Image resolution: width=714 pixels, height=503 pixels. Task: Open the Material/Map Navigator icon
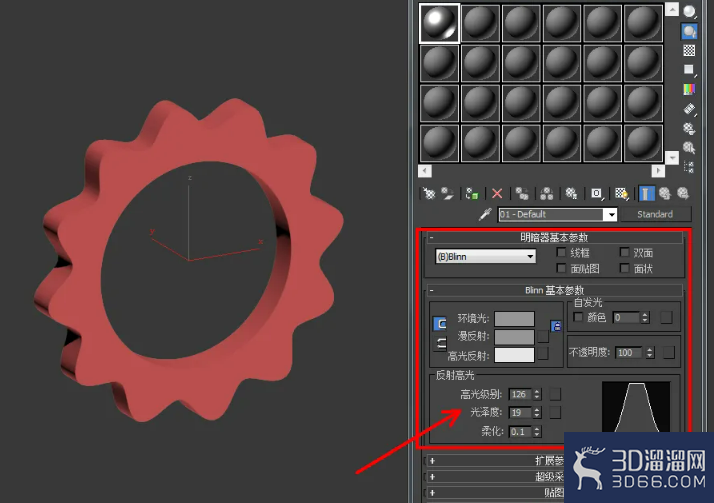(x=689, y=167)
